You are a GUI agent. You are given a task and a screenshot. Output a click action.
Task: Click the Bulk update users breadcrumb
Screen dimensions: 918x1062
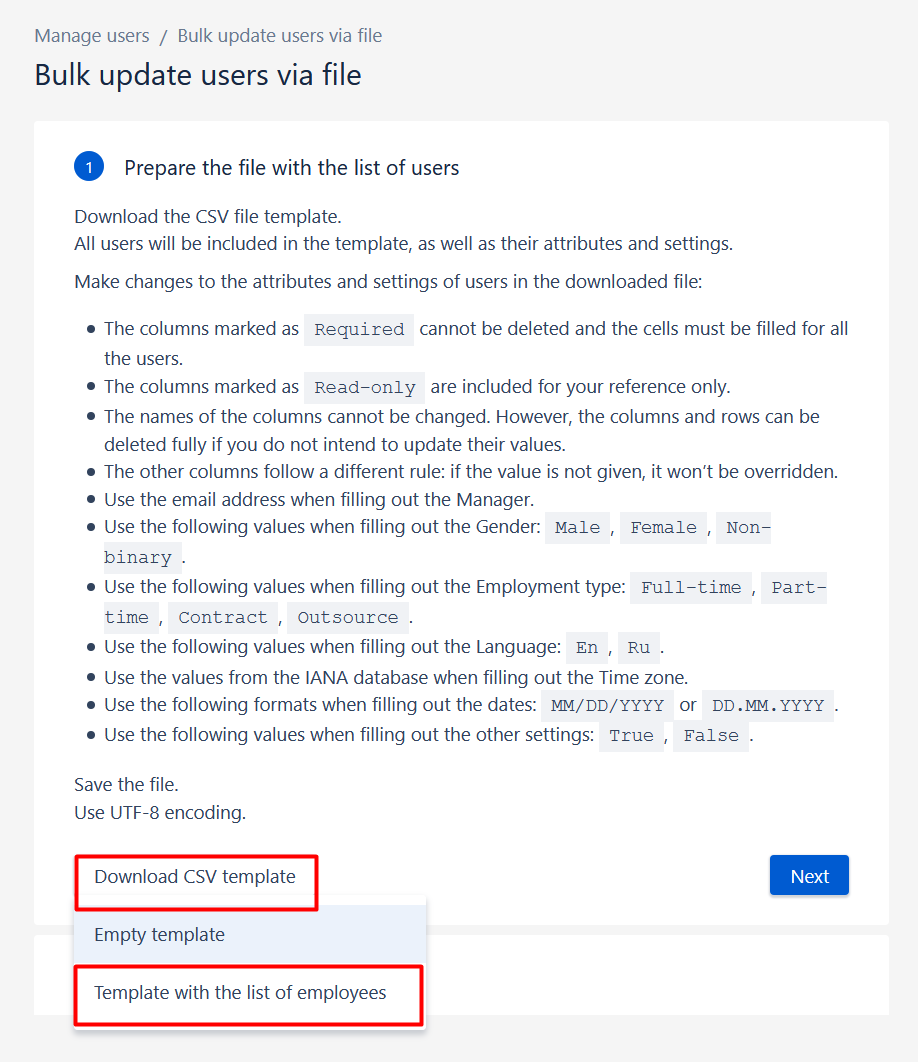coord(279,35)
